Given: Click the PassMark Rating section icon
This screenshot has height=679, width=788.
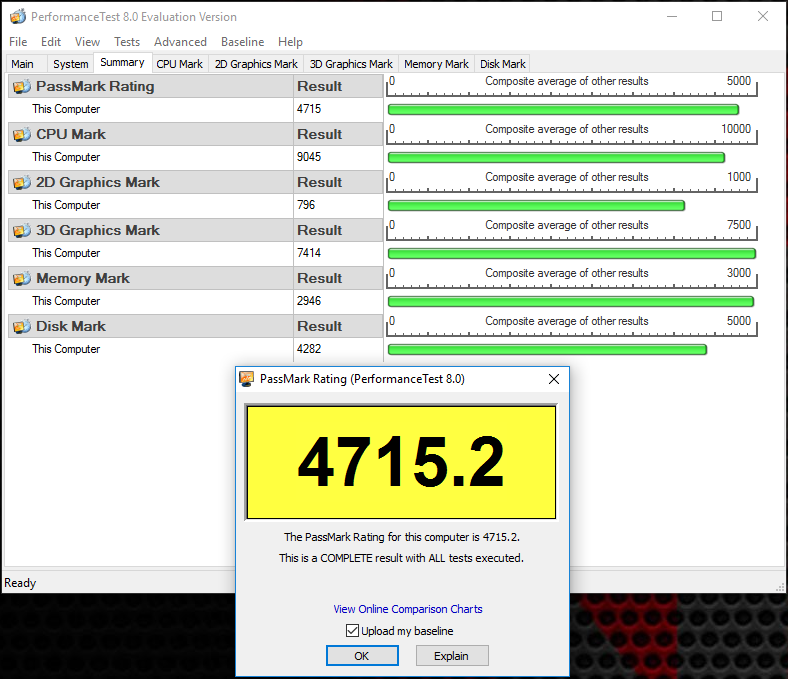Looking at the screenshot, I should tap(22, 86).
